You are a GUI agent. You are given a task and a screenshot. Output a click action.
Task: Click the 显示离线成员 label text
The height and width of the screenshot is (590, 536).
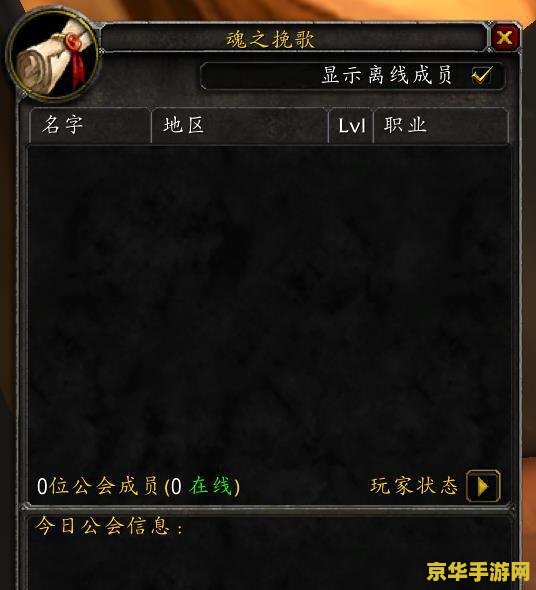click(387, 75)
